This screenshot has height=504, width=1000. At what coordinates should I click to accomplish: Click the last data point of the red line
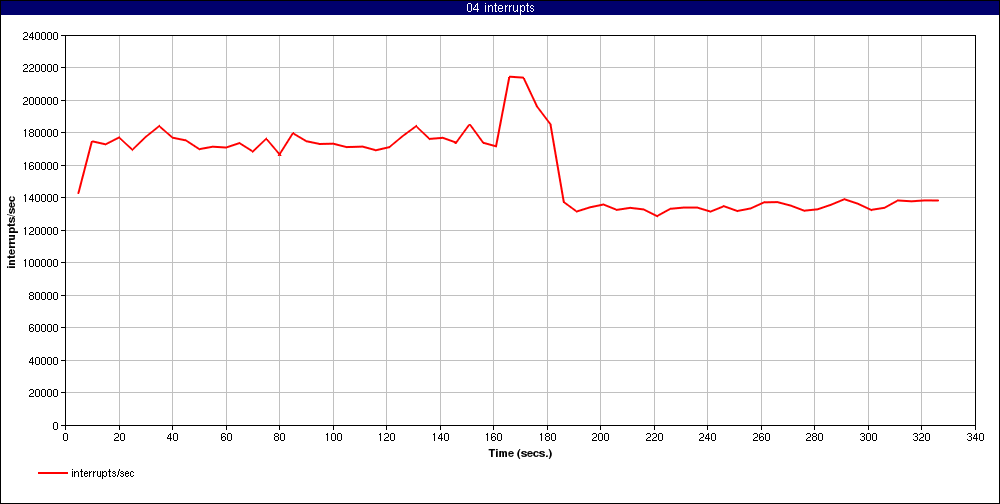tap(938, 200)
